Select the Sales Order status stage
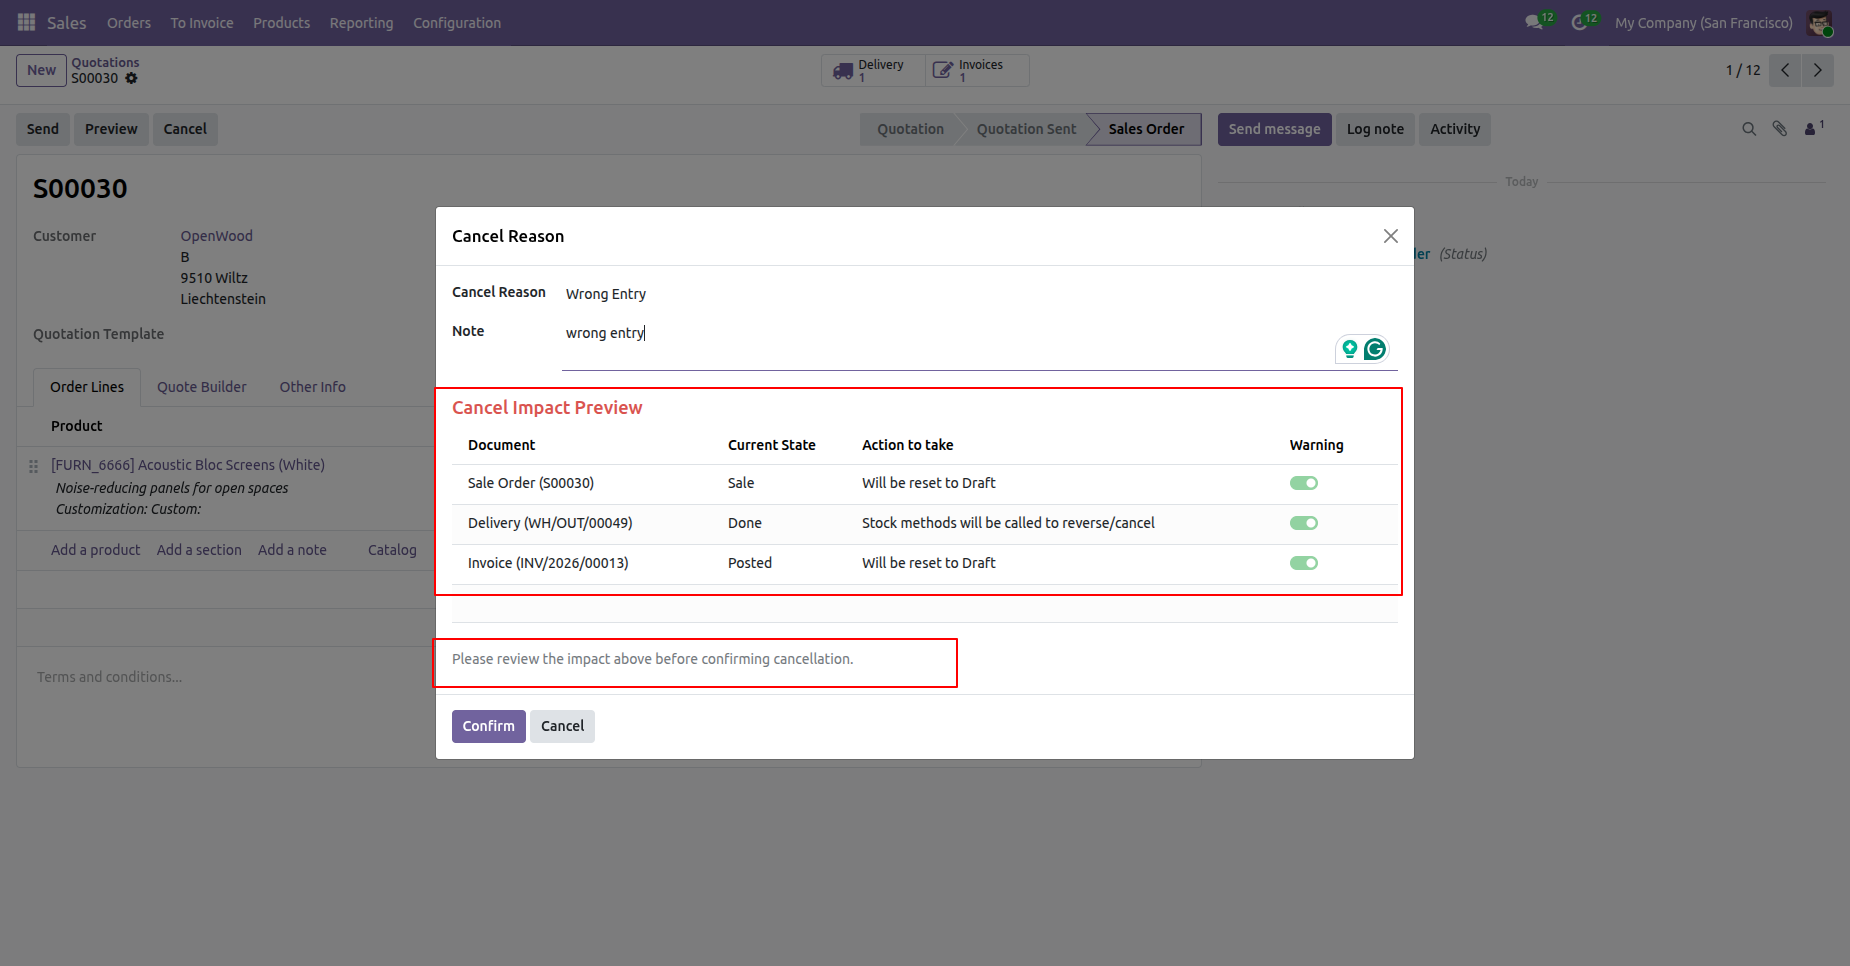 (1146, 129)
